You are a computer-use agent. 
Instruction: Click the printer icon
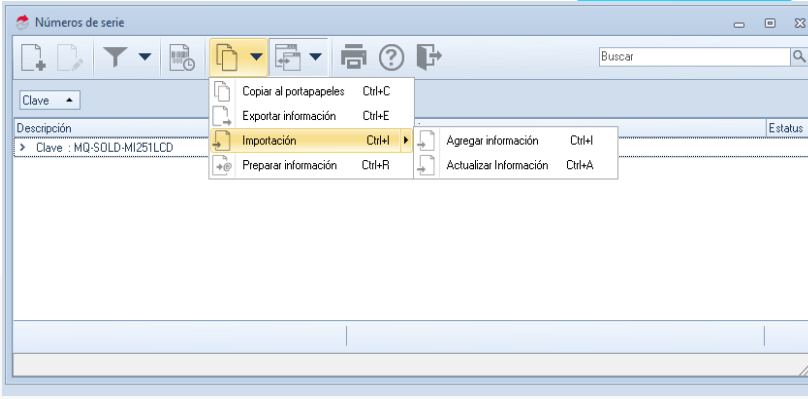click(354, 57)
